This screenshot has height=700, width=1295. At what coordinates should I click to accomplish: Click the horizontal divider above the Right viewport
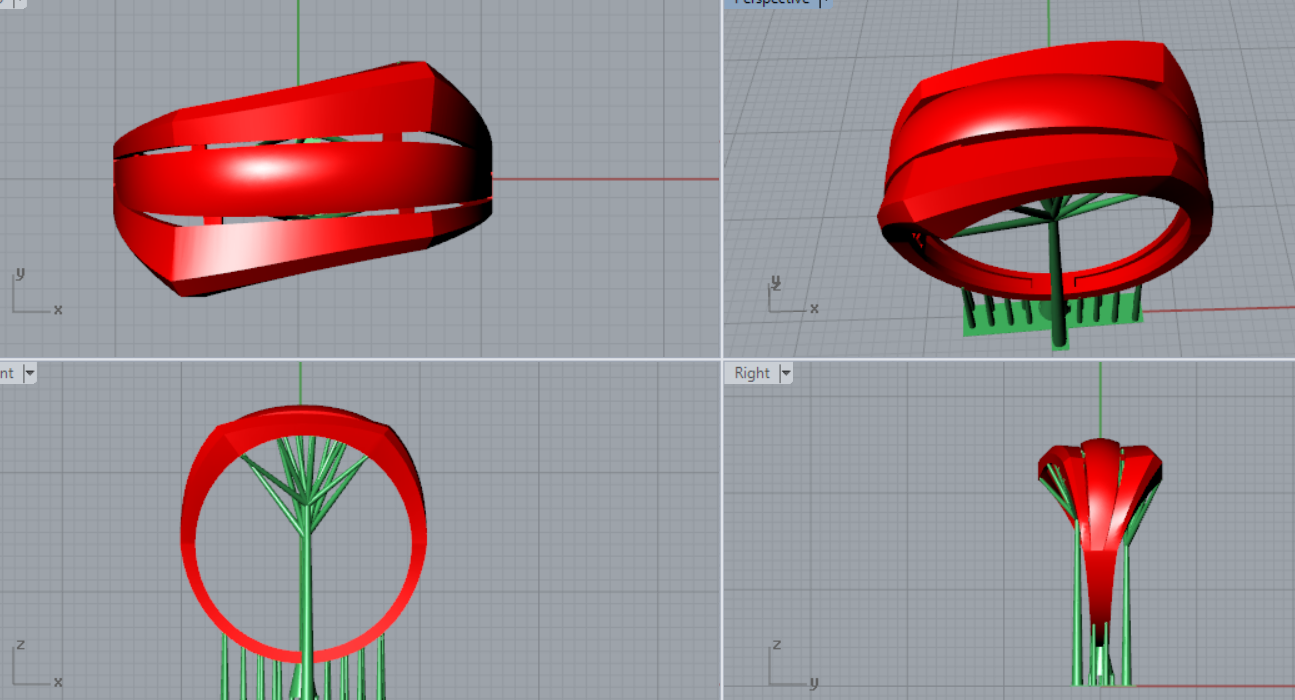1000,359
